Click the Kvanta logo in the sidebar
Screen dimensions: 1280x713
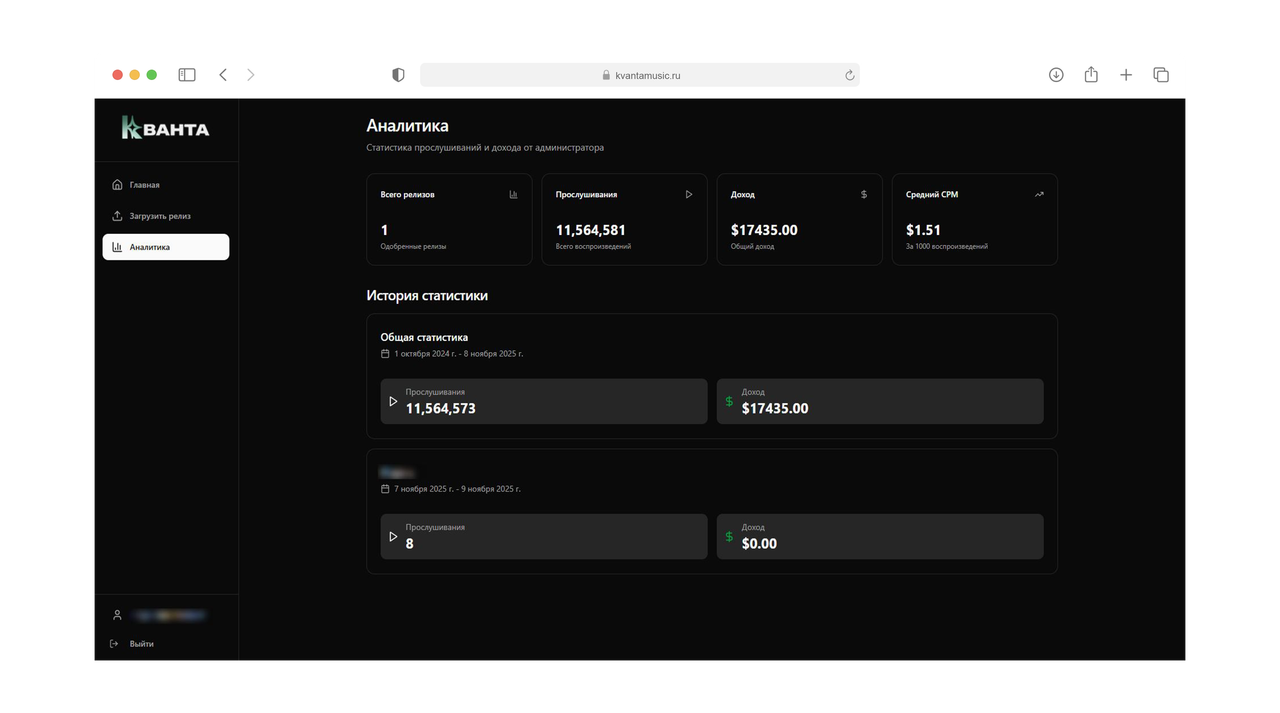165,127
